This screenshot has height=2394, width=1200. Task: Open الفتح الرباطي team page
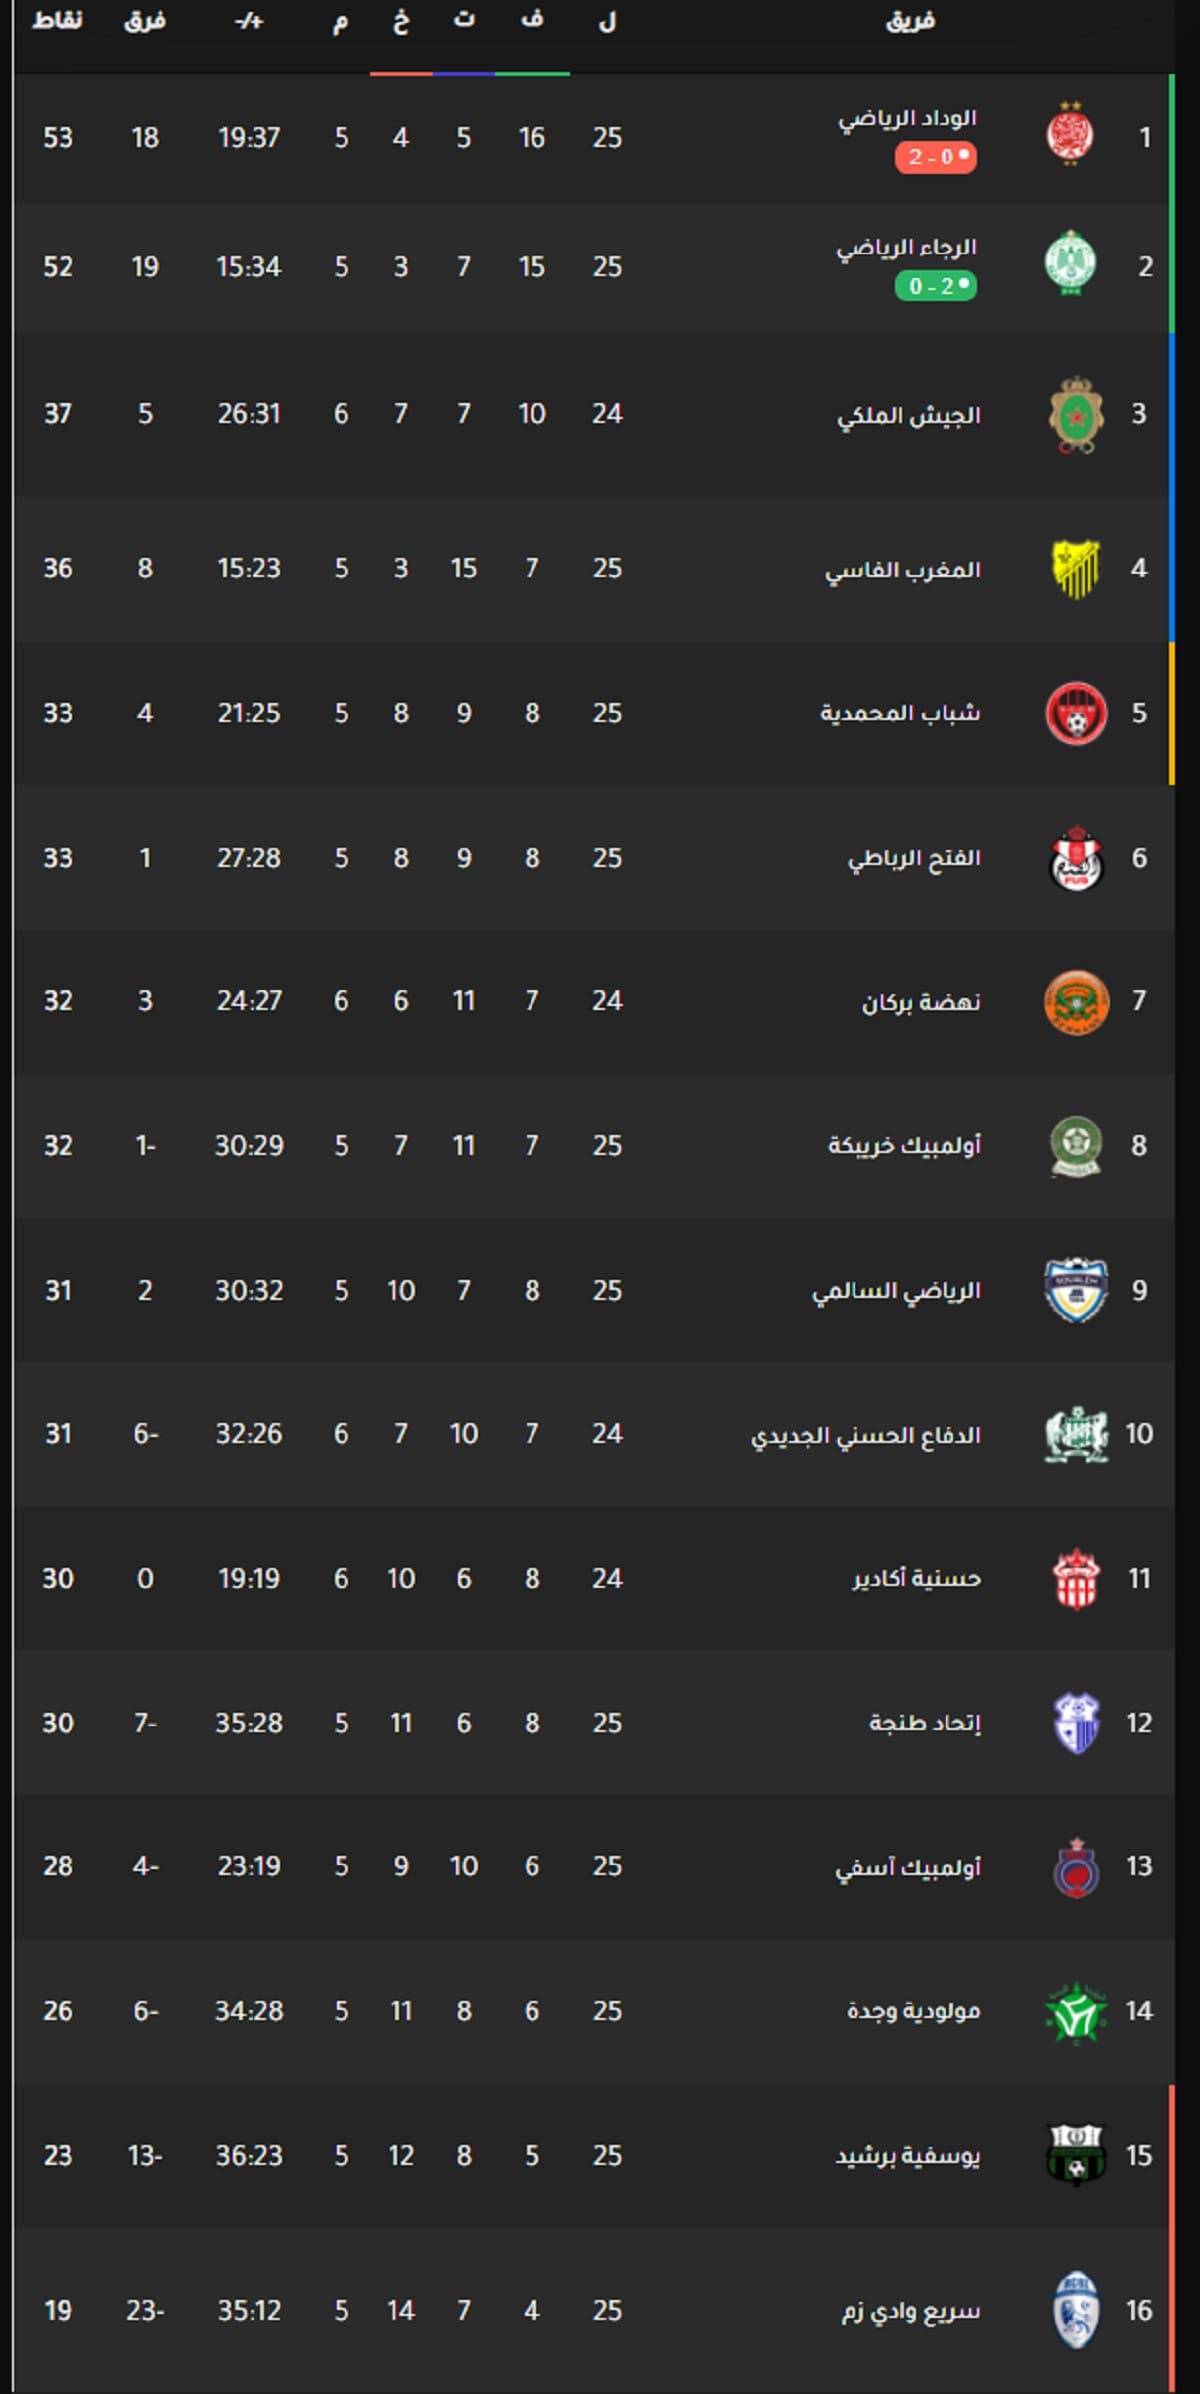pyautogui.click(x=914, y=858)
